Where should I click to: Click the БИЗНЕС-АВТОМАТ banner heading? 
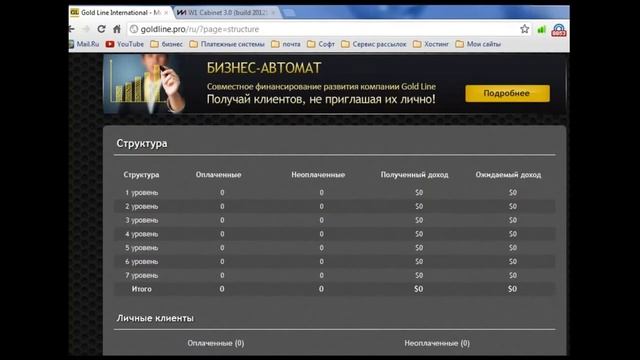coord(264,68)
